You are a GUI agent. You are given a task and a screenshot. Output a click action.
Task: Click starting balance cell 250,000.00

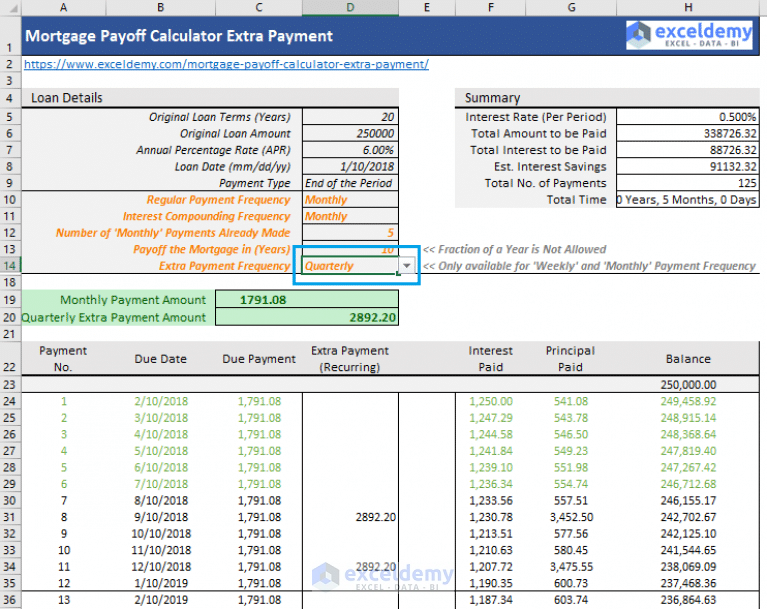[x=688, y=384]
